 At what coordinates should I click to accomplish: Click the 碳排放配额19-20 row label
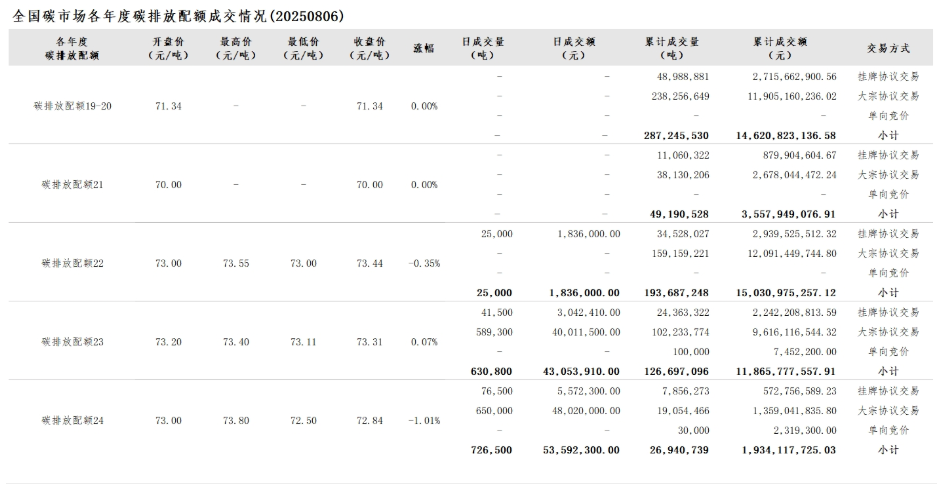click(73, 106)
